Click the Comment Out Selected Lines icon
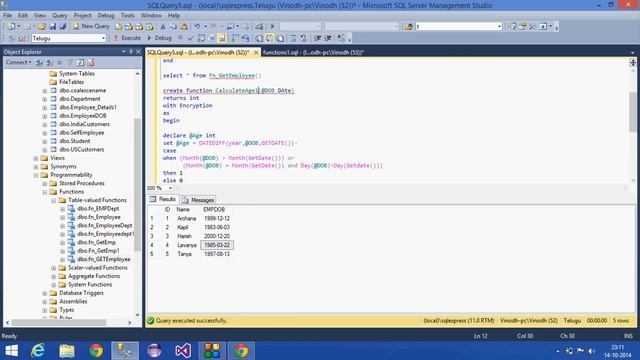Screen dimensions: 640x360 click(293, 38)
